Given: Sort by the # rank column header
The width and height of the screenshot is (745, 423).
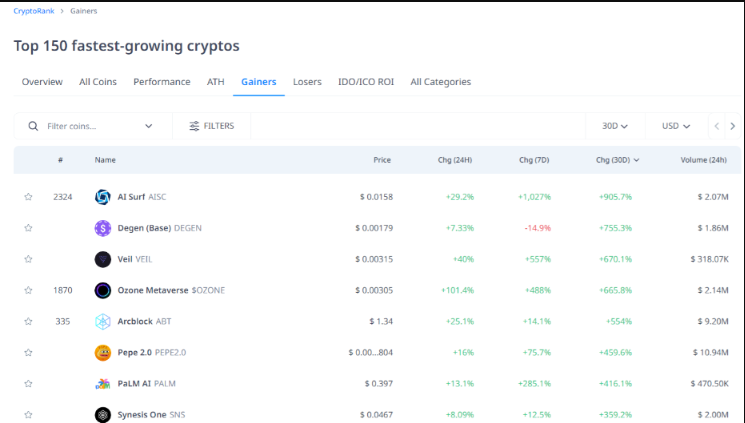Looking at the screenshot, I should click(60, 160).
